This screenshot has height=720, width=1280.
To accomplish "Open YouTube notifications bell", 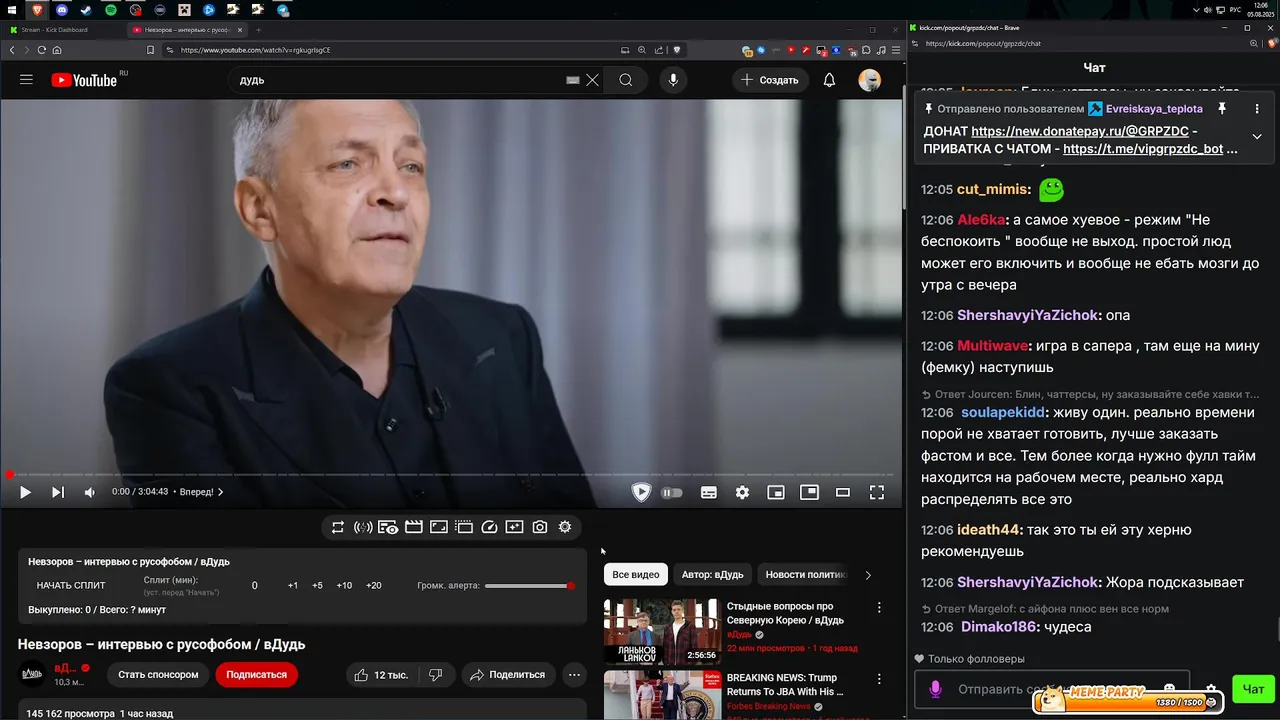I will point(829,80).
